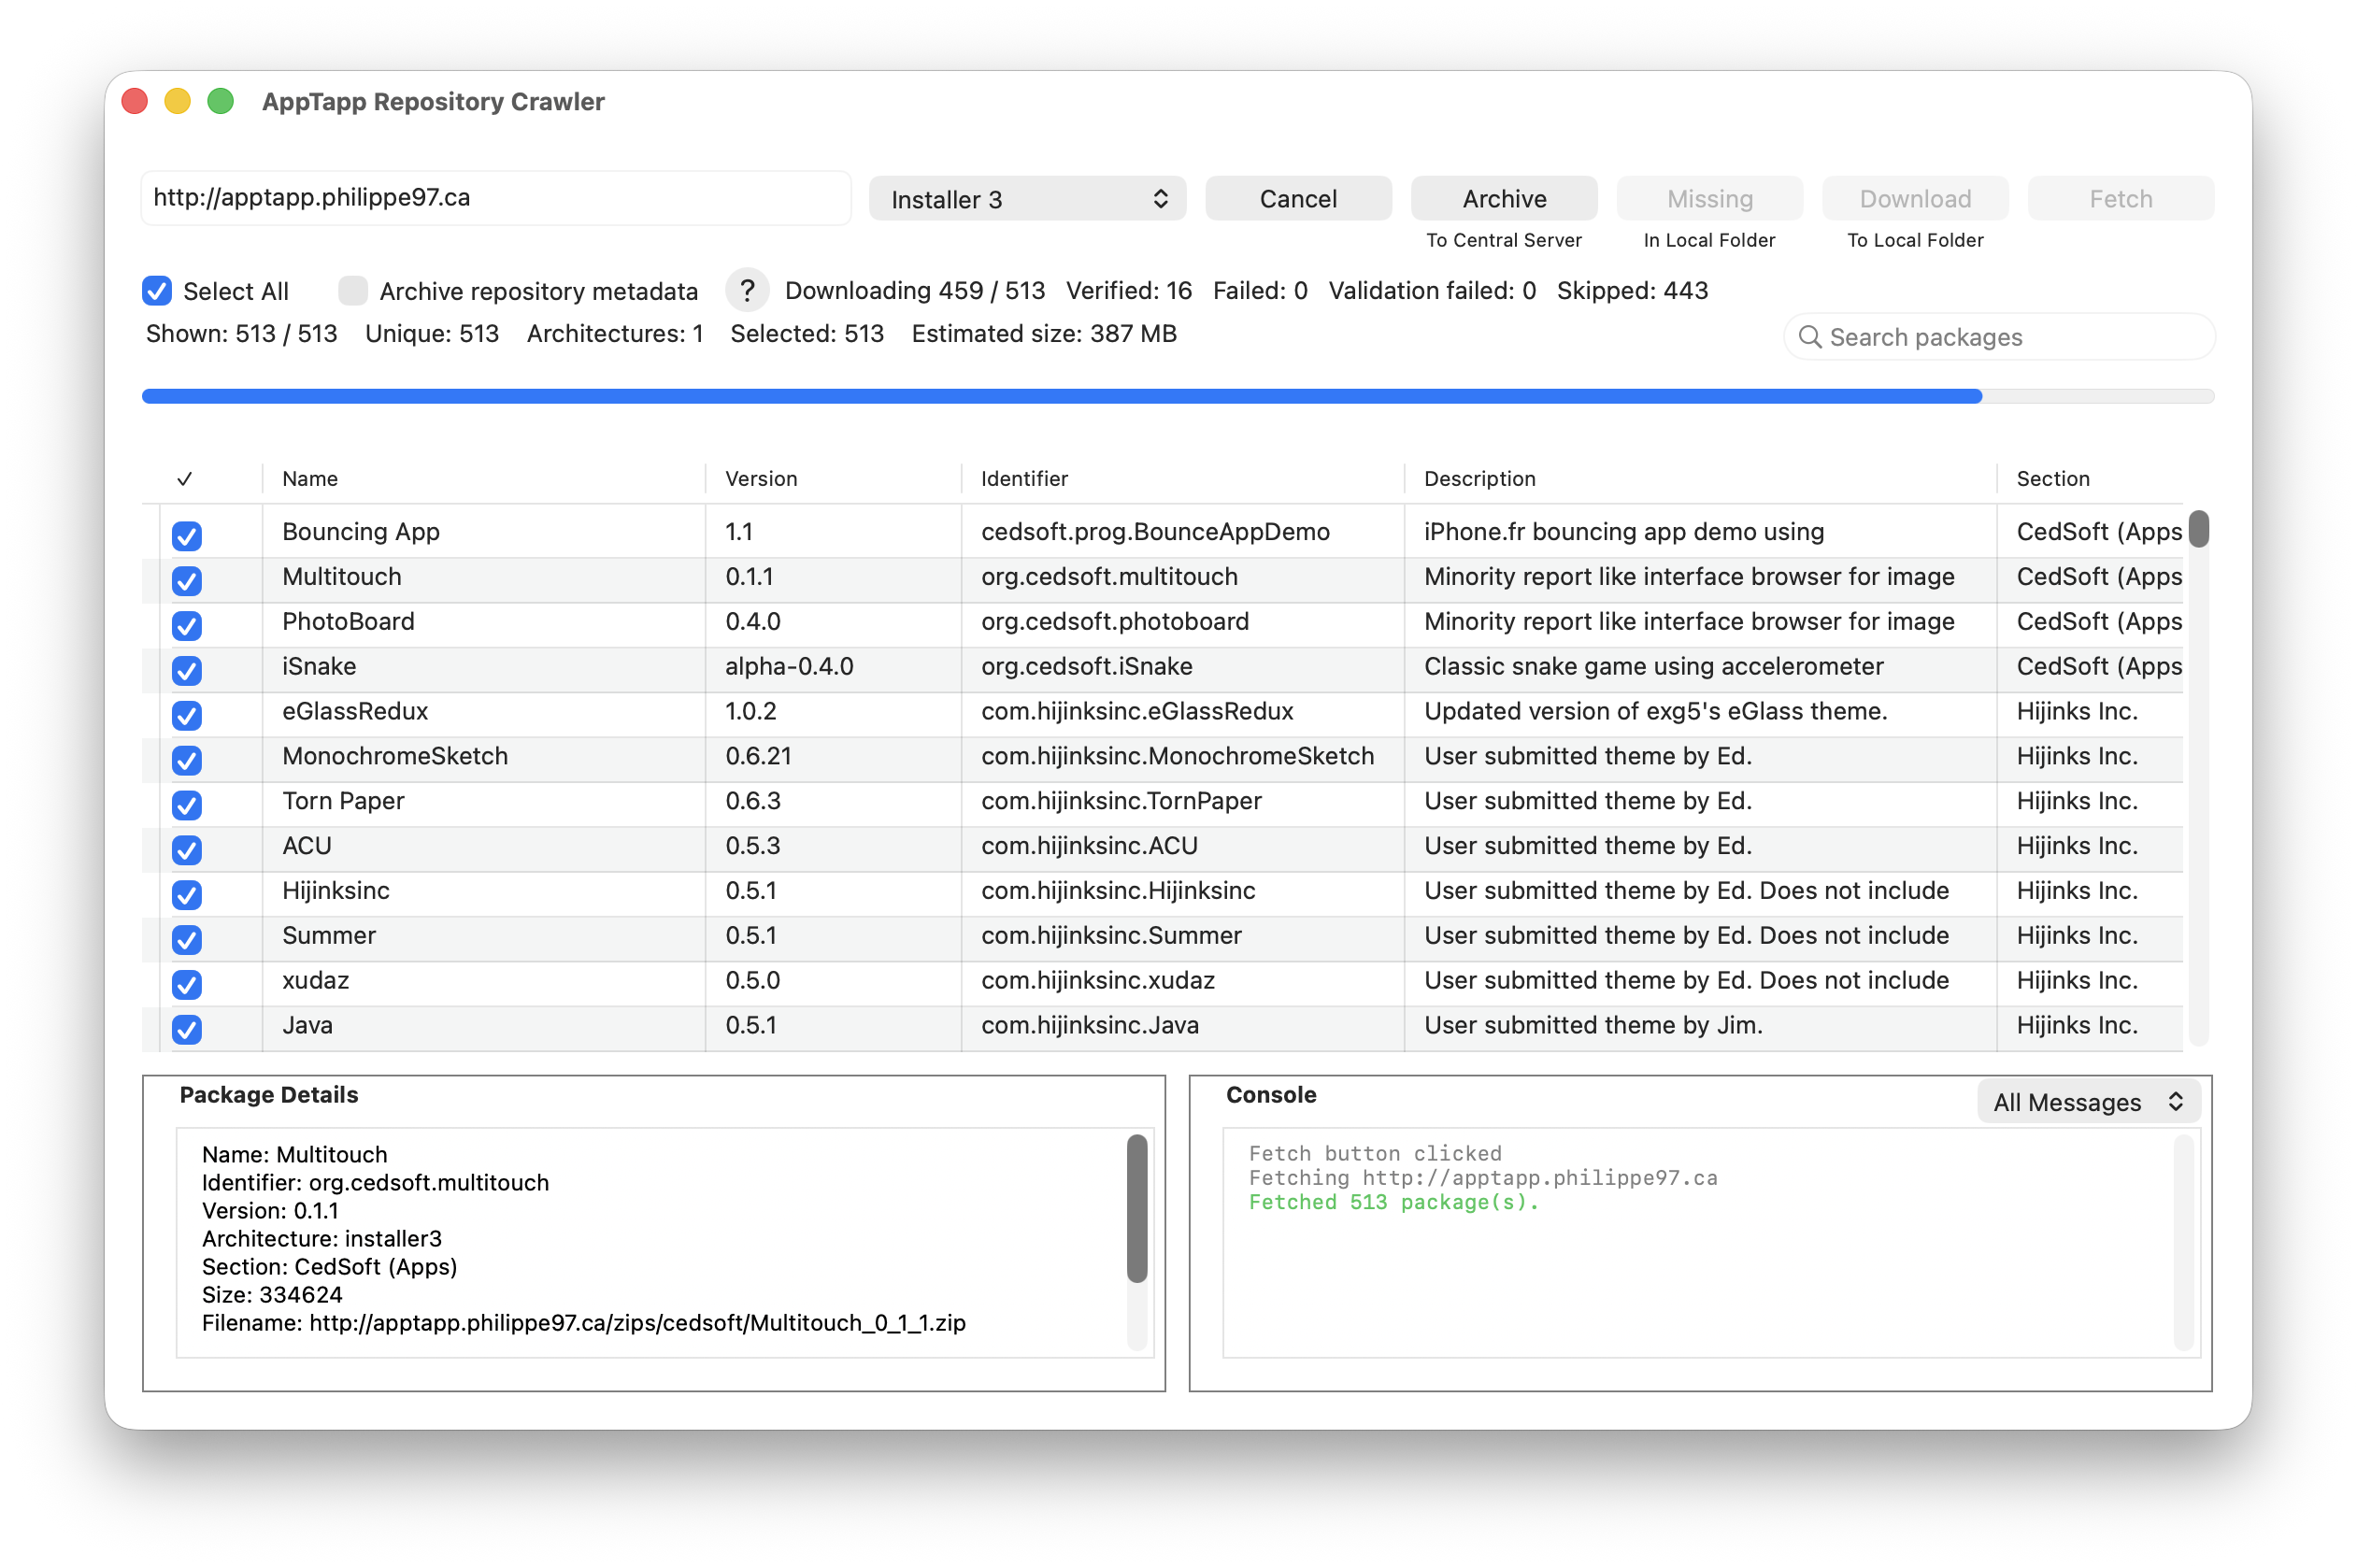Click identifier com.hijinksinc.xudaz
The image size is (2357, 1568).
(x=1098, y=981)
